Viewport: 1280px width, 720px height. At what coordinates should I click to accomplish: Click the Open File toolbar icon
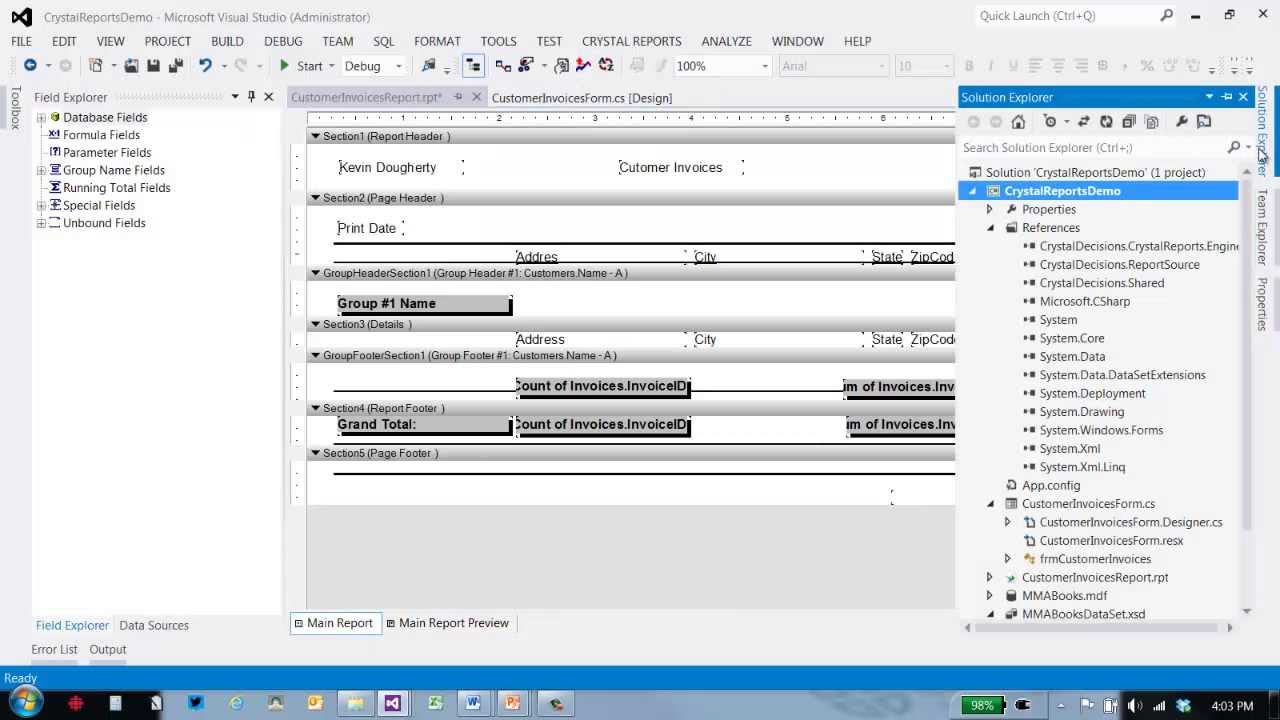pyautogui.click(x=131, y=66)
